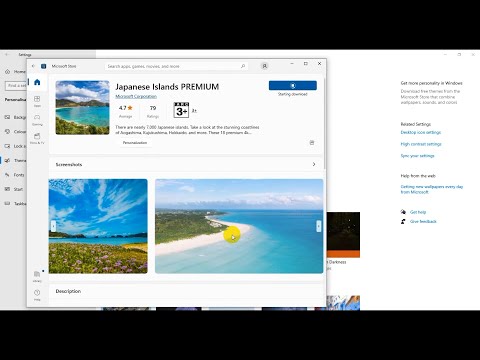Click the Personalization category tag

[x=135, y=143]
